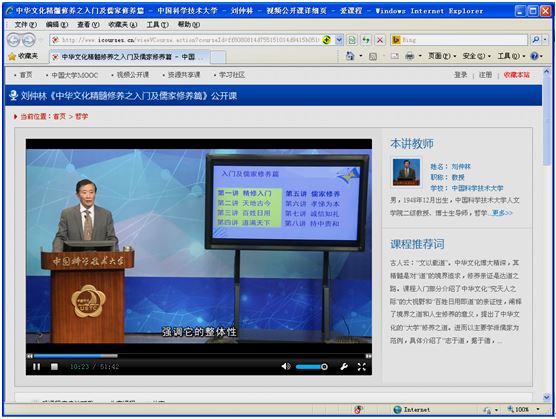
Task: Go forward with the browser Forward arrow
Action: [x=29, y=40]
